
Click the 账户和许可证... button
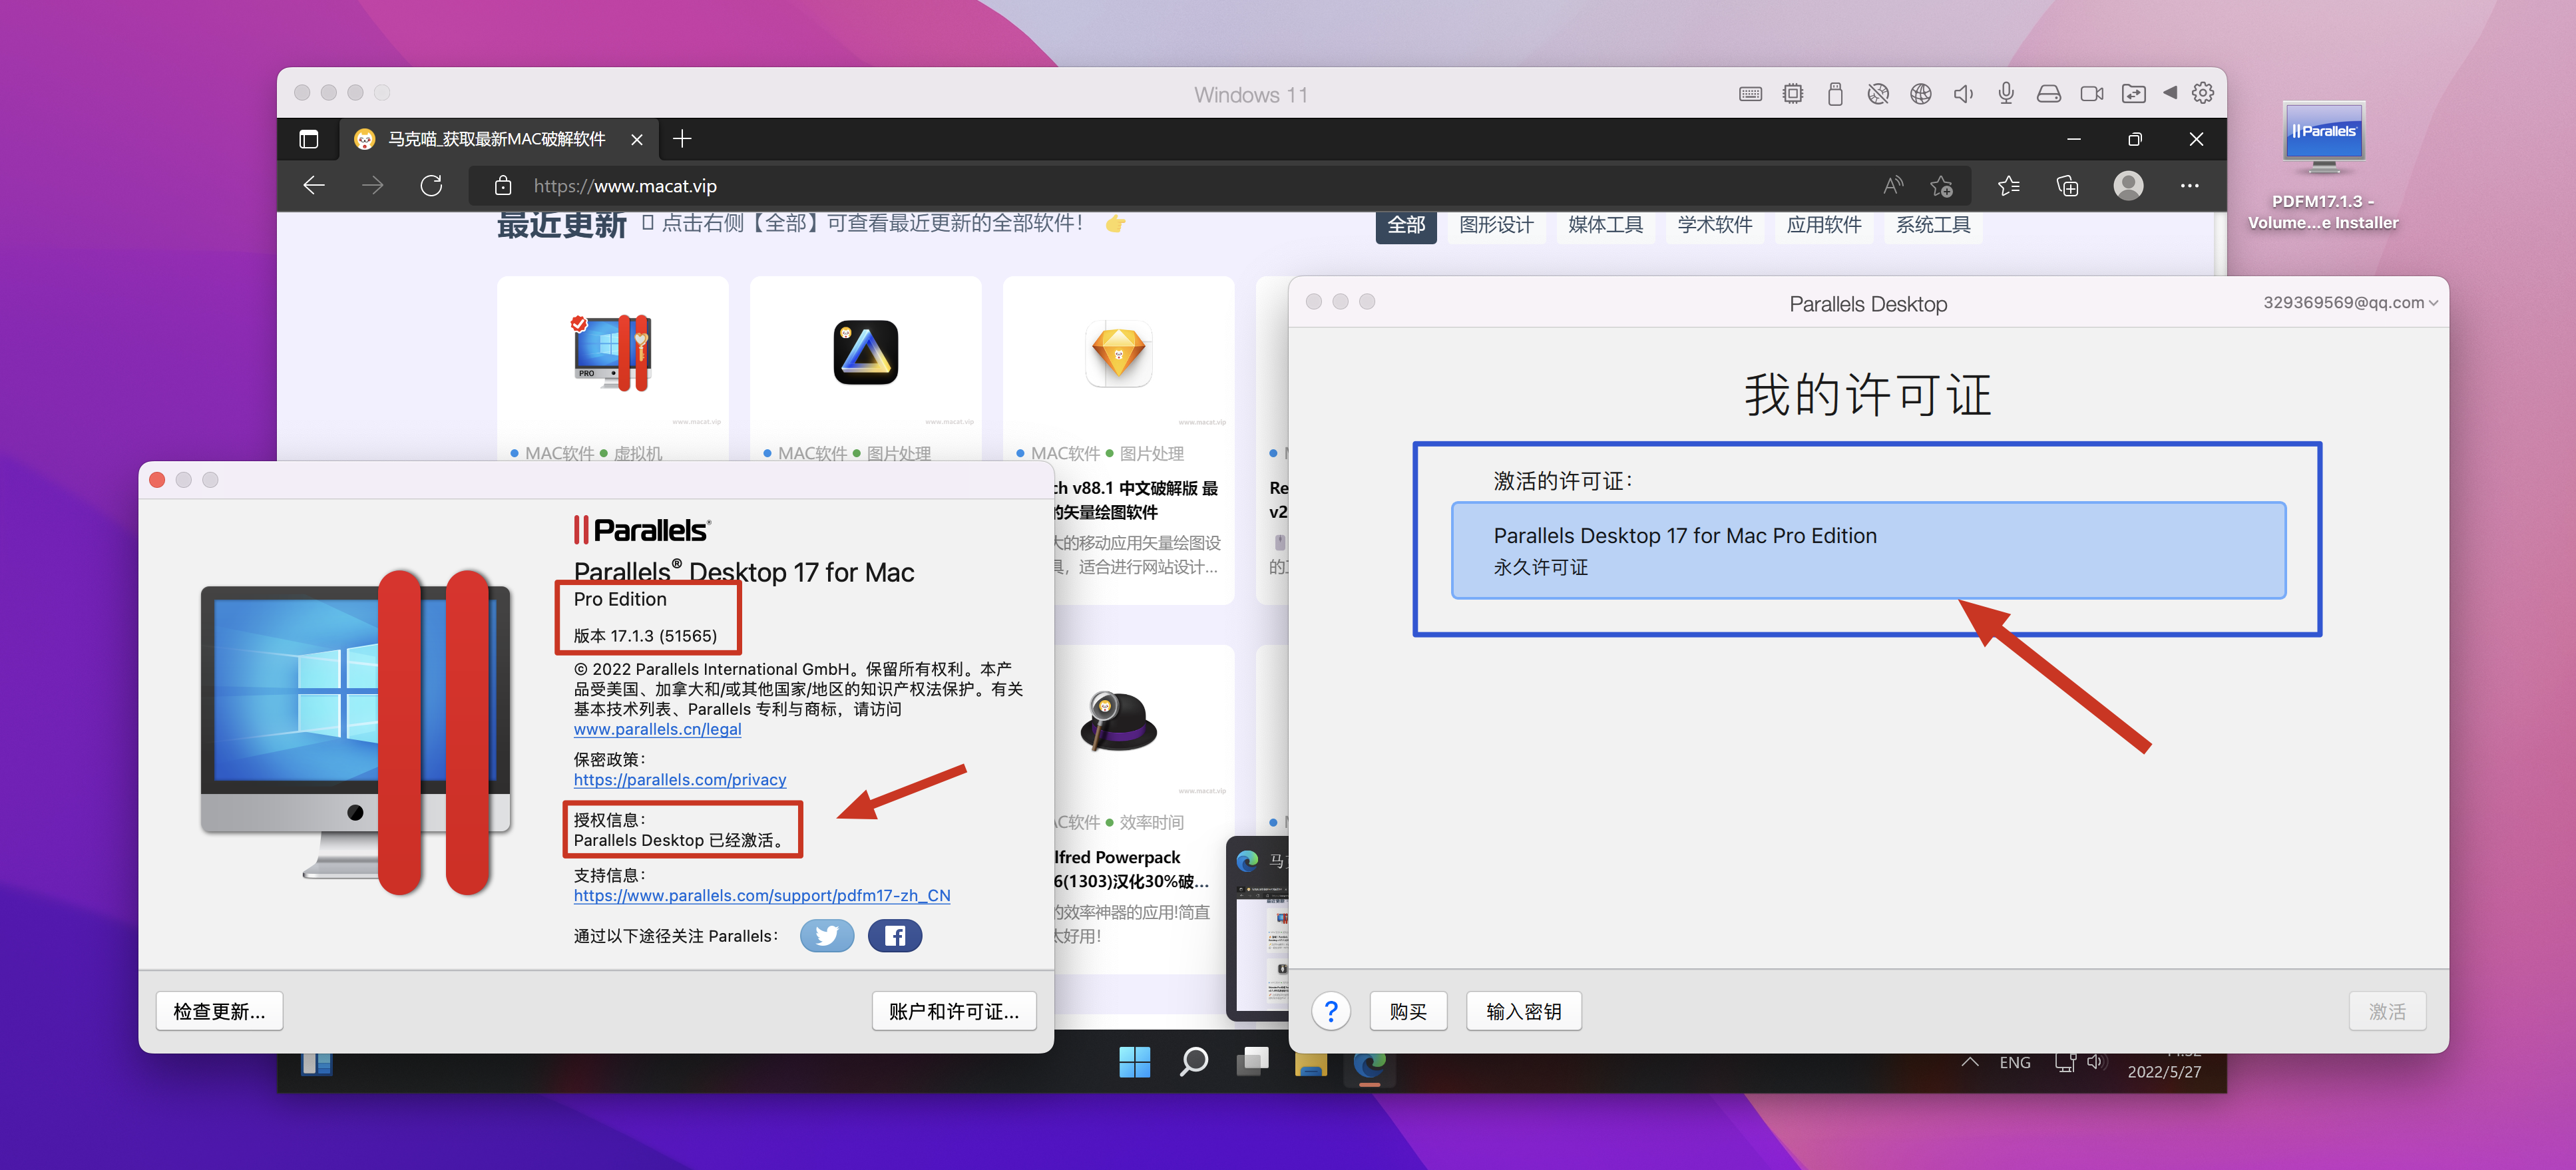point(954,1011)
